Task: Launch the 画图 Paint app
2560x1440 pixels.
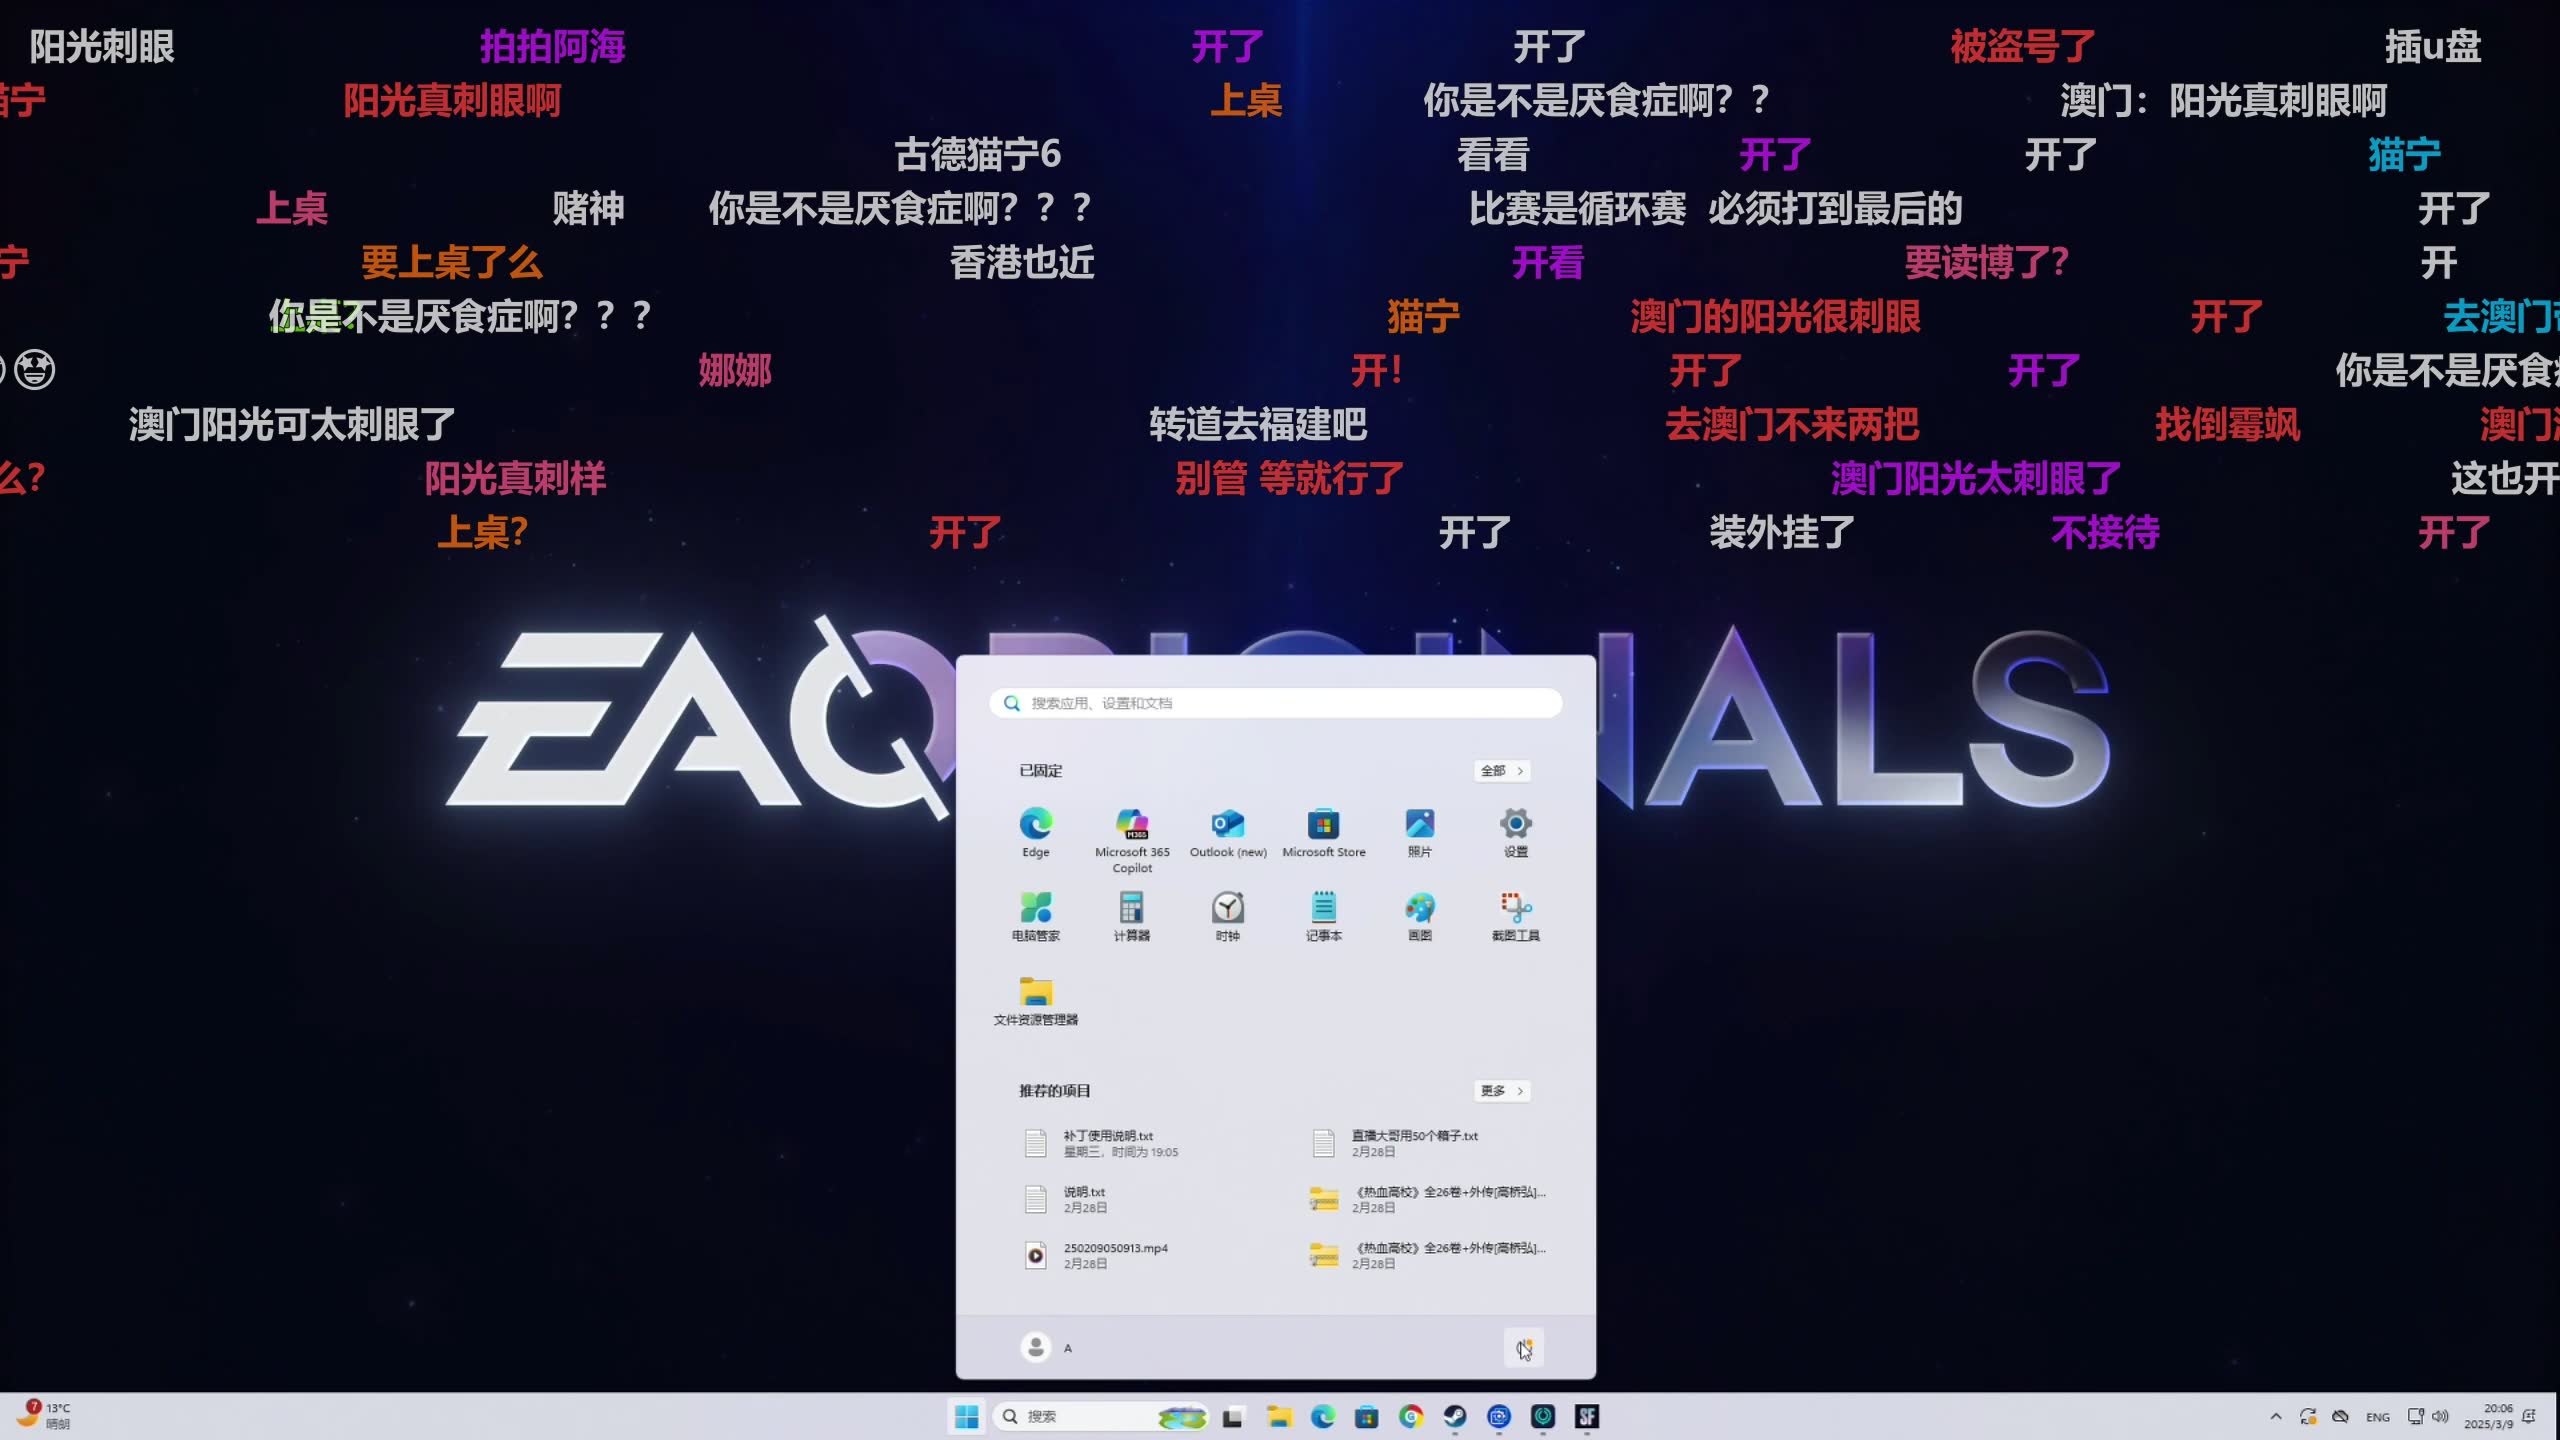Action: point(1419,915)
